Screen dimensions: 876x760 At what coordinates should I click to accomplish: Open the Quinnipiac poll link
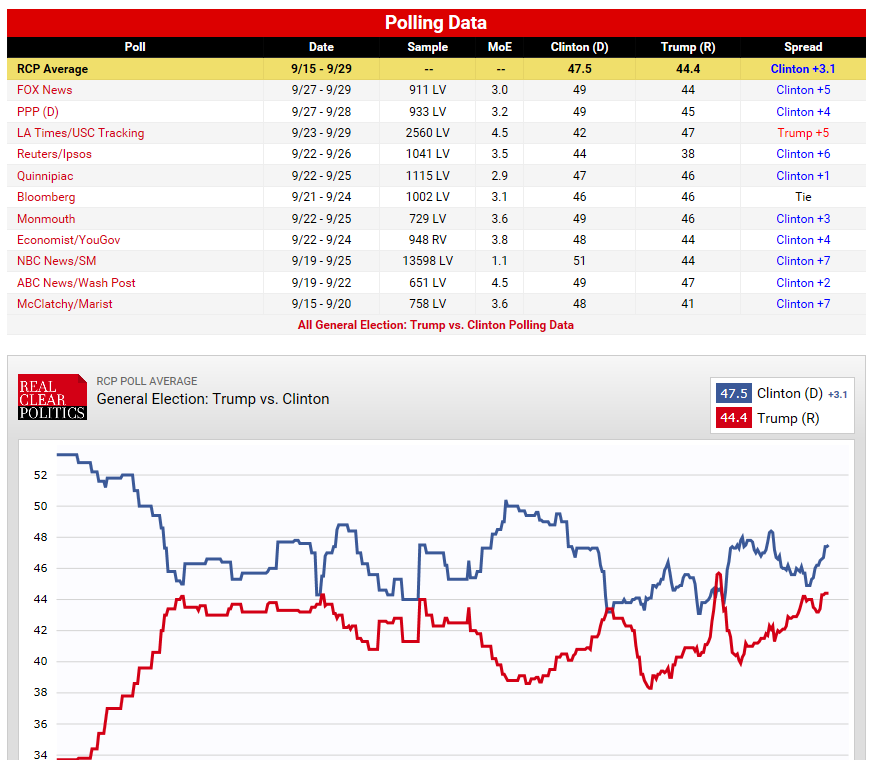[45, 176]
